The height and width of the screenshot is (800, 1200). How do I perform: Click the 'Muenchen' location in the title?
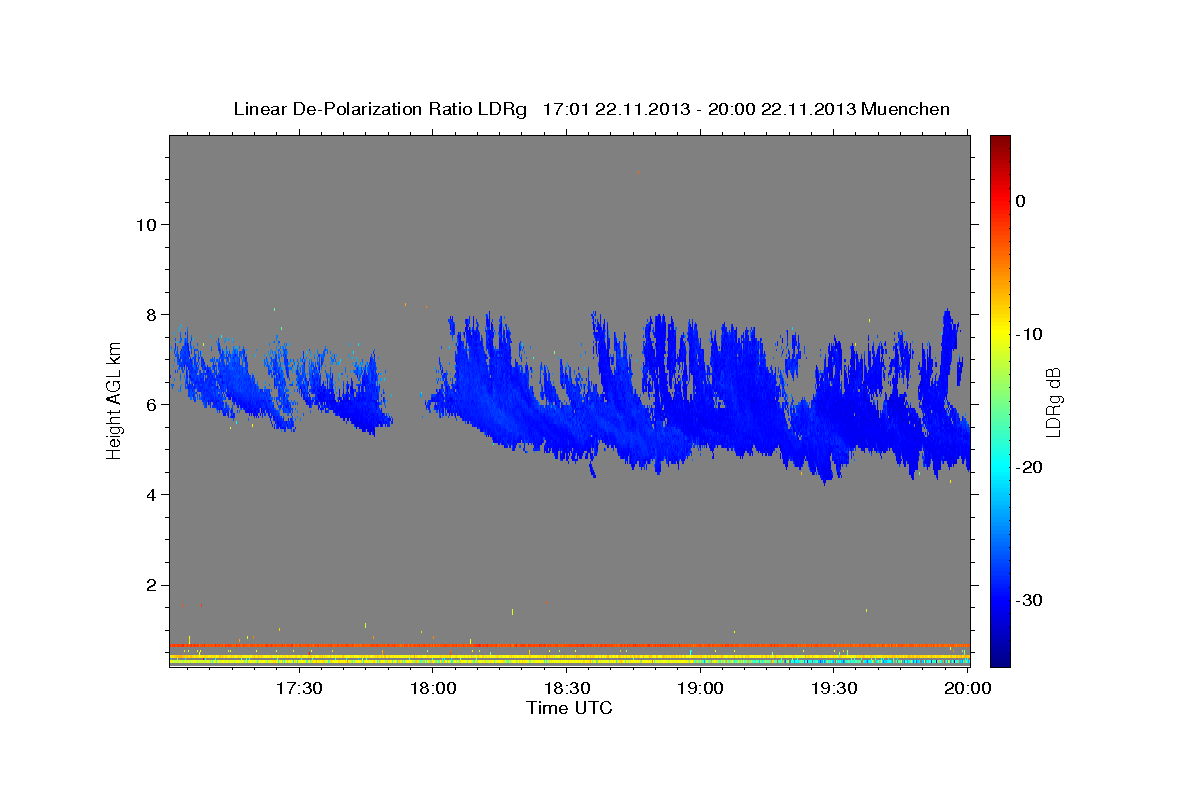pyautogui.click(x=907, y=109)
